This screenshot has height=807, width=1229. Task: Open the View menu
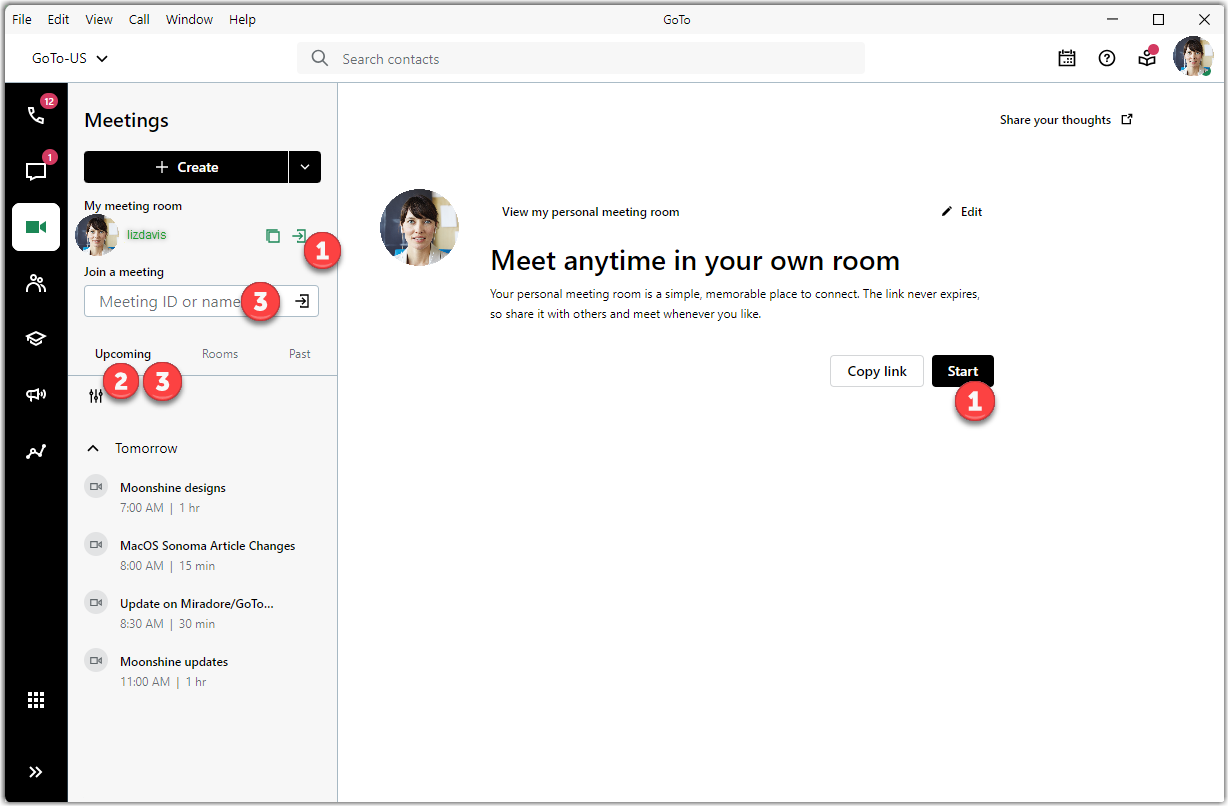click(99, 19)
